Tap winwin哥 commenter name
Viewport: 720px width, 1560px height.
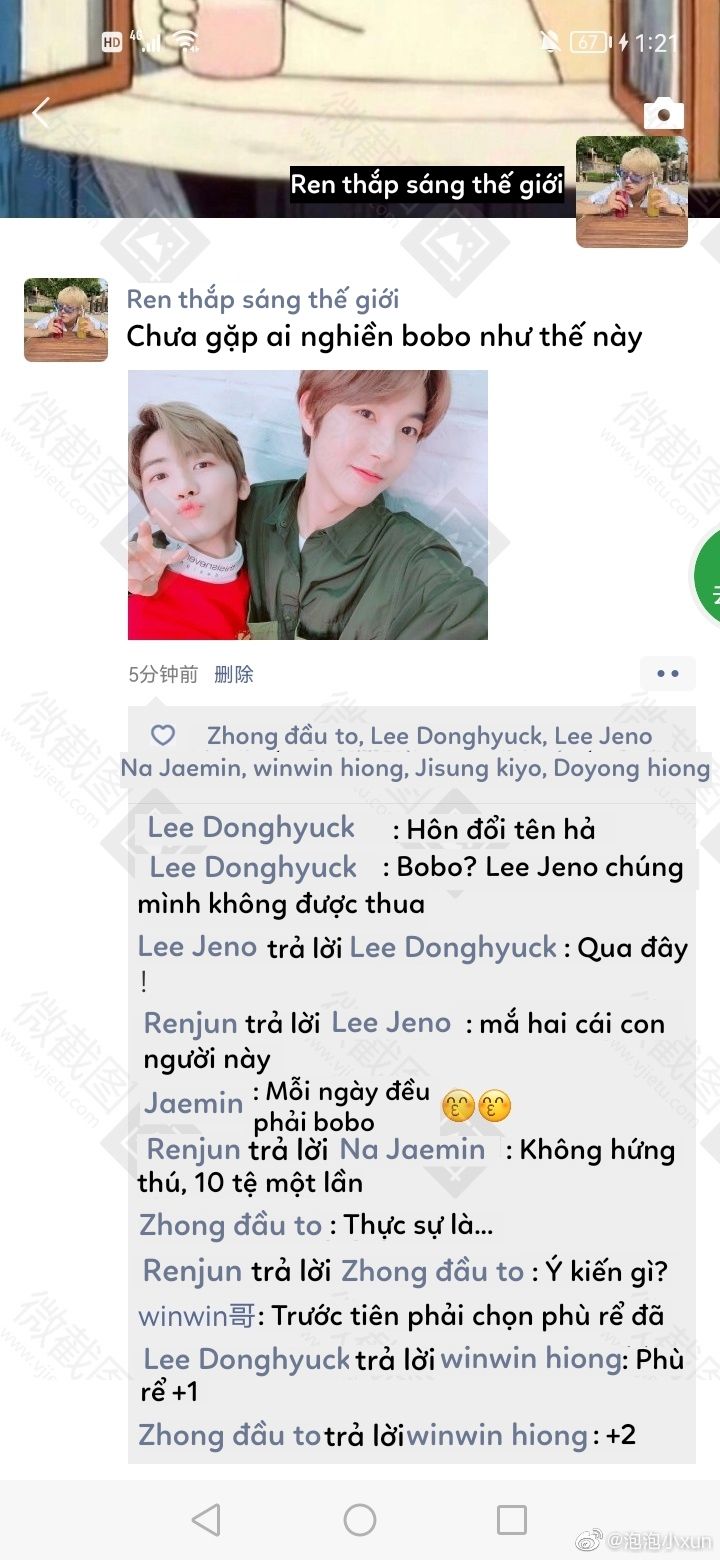pos(197,1315)
